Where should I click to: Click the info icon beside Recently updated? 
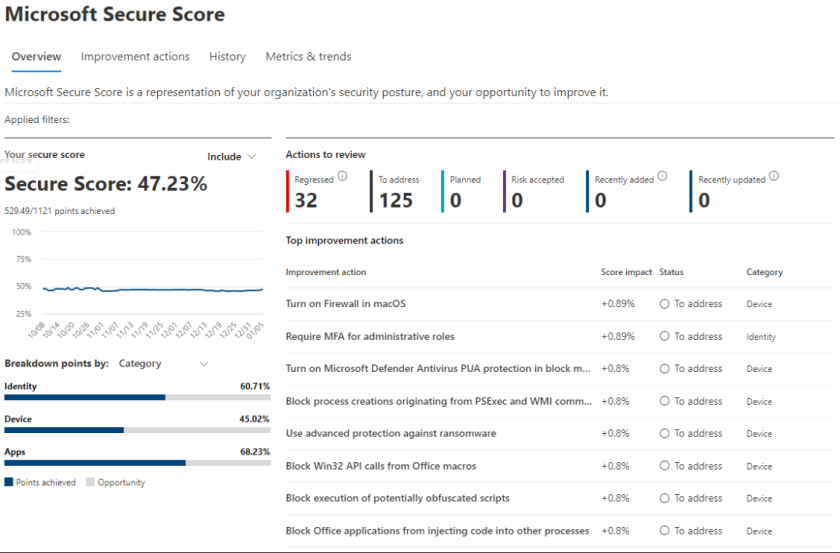(x=774, y=177)
